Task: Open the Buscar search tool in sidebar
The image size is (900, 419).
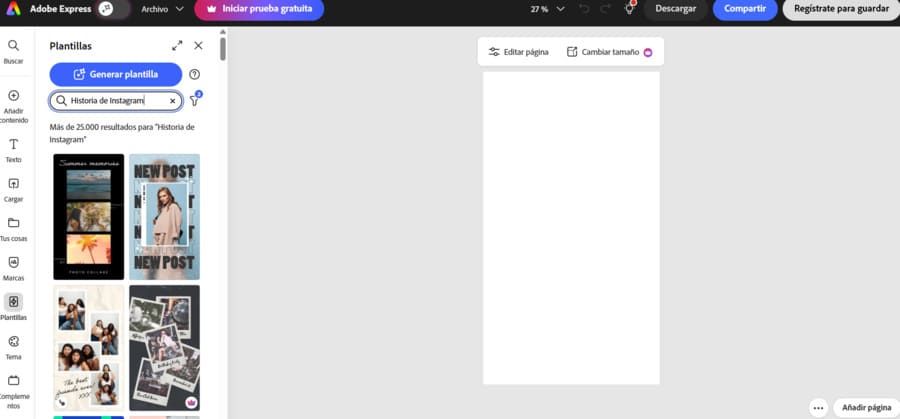Action: 13,51
